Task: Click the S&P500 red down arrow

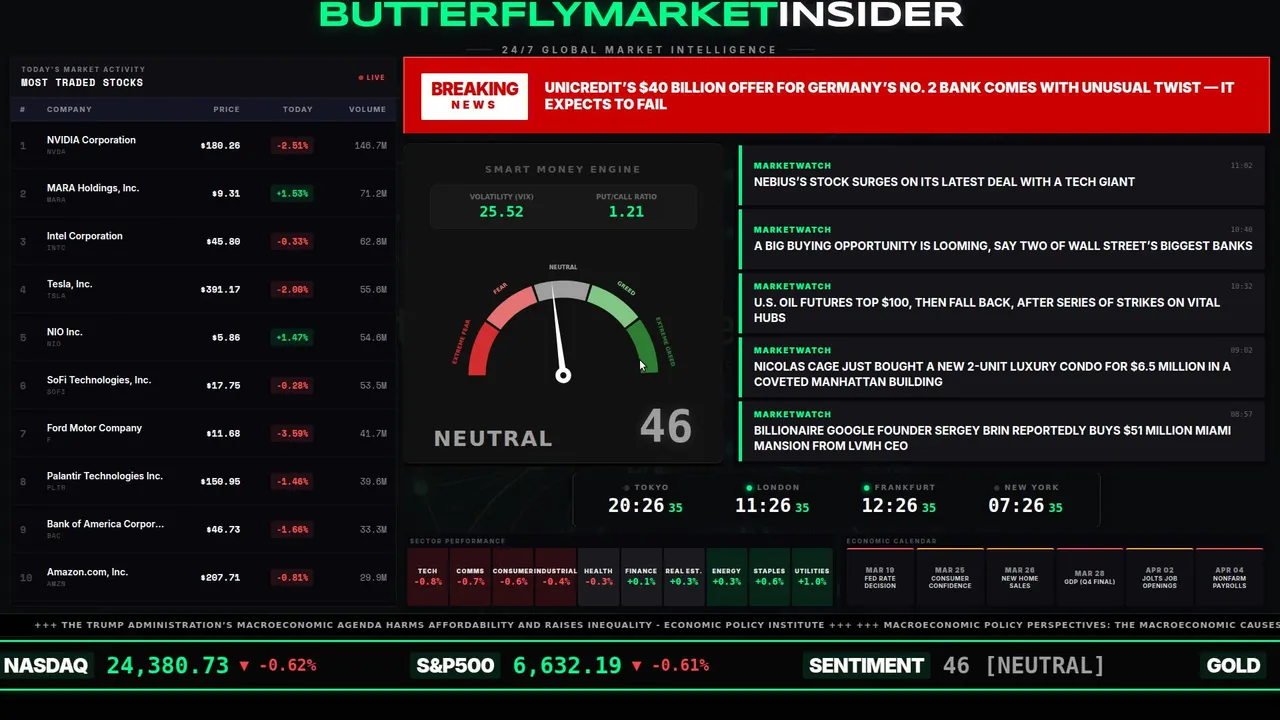Action: click(637, 665)
